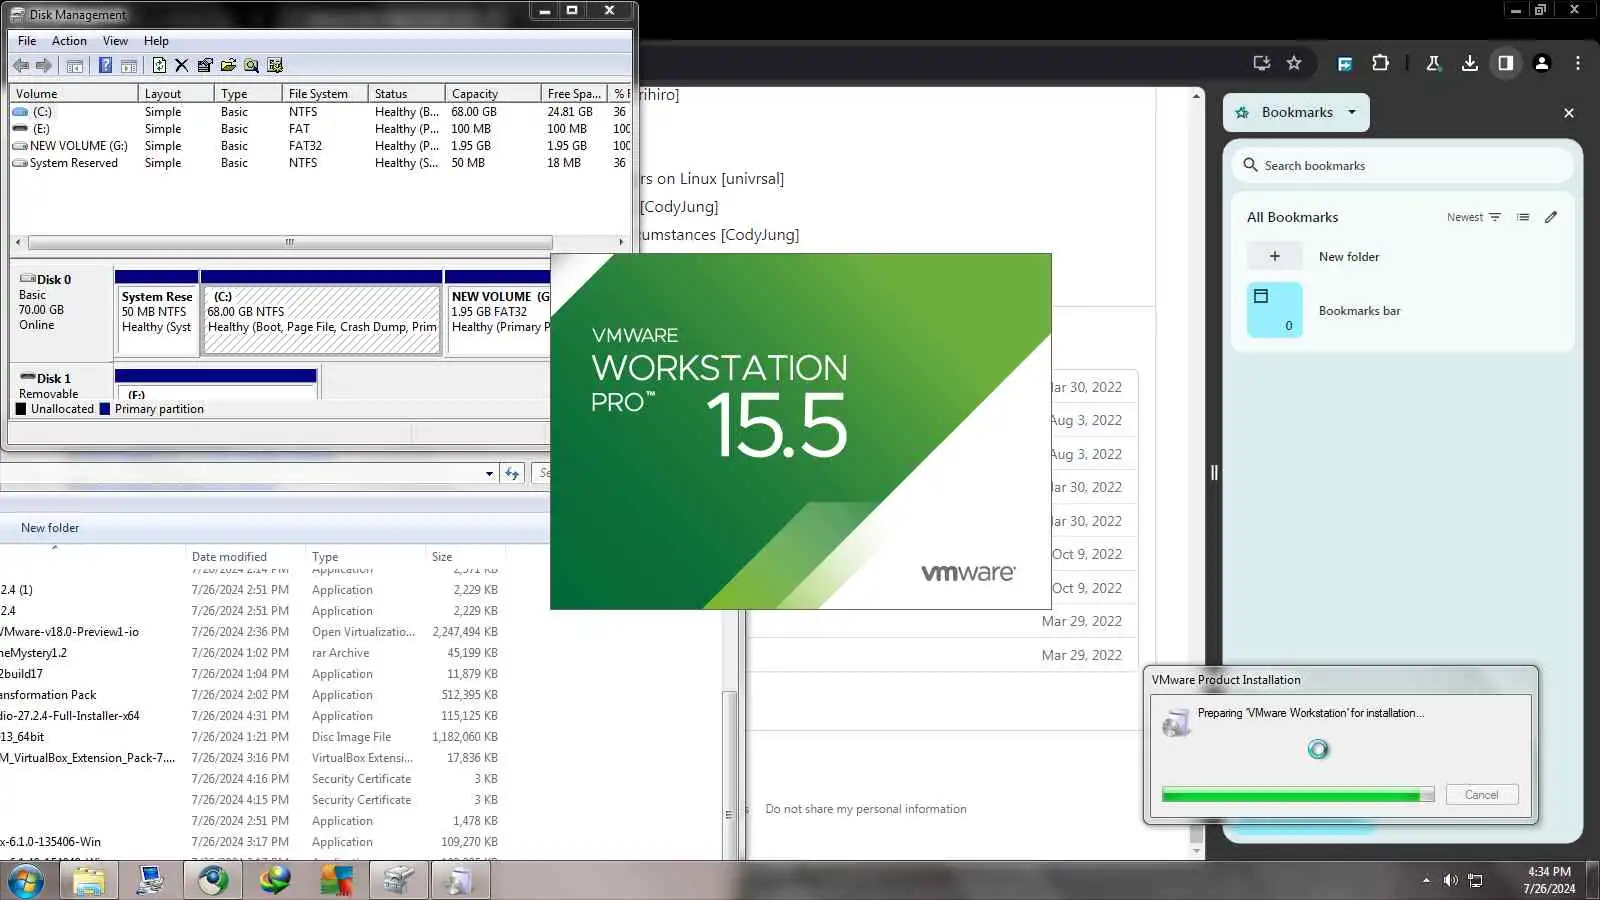Click the System Reserved 50 MB partition block
1600x900 pixels.
click(x=157, y=319)
